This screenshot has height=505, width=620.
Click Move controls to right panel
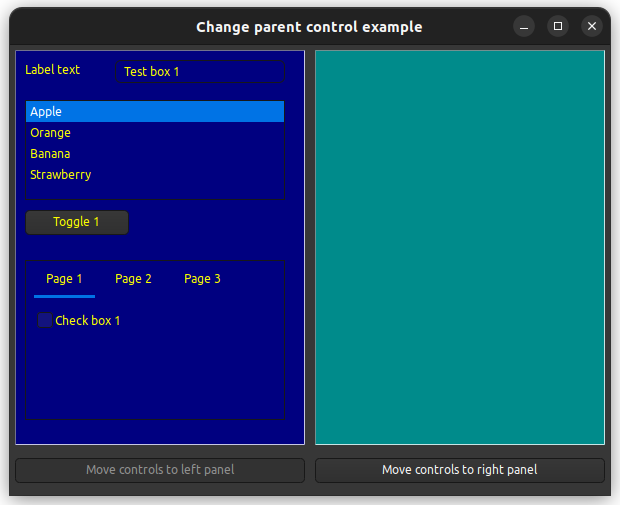[459, 470]
